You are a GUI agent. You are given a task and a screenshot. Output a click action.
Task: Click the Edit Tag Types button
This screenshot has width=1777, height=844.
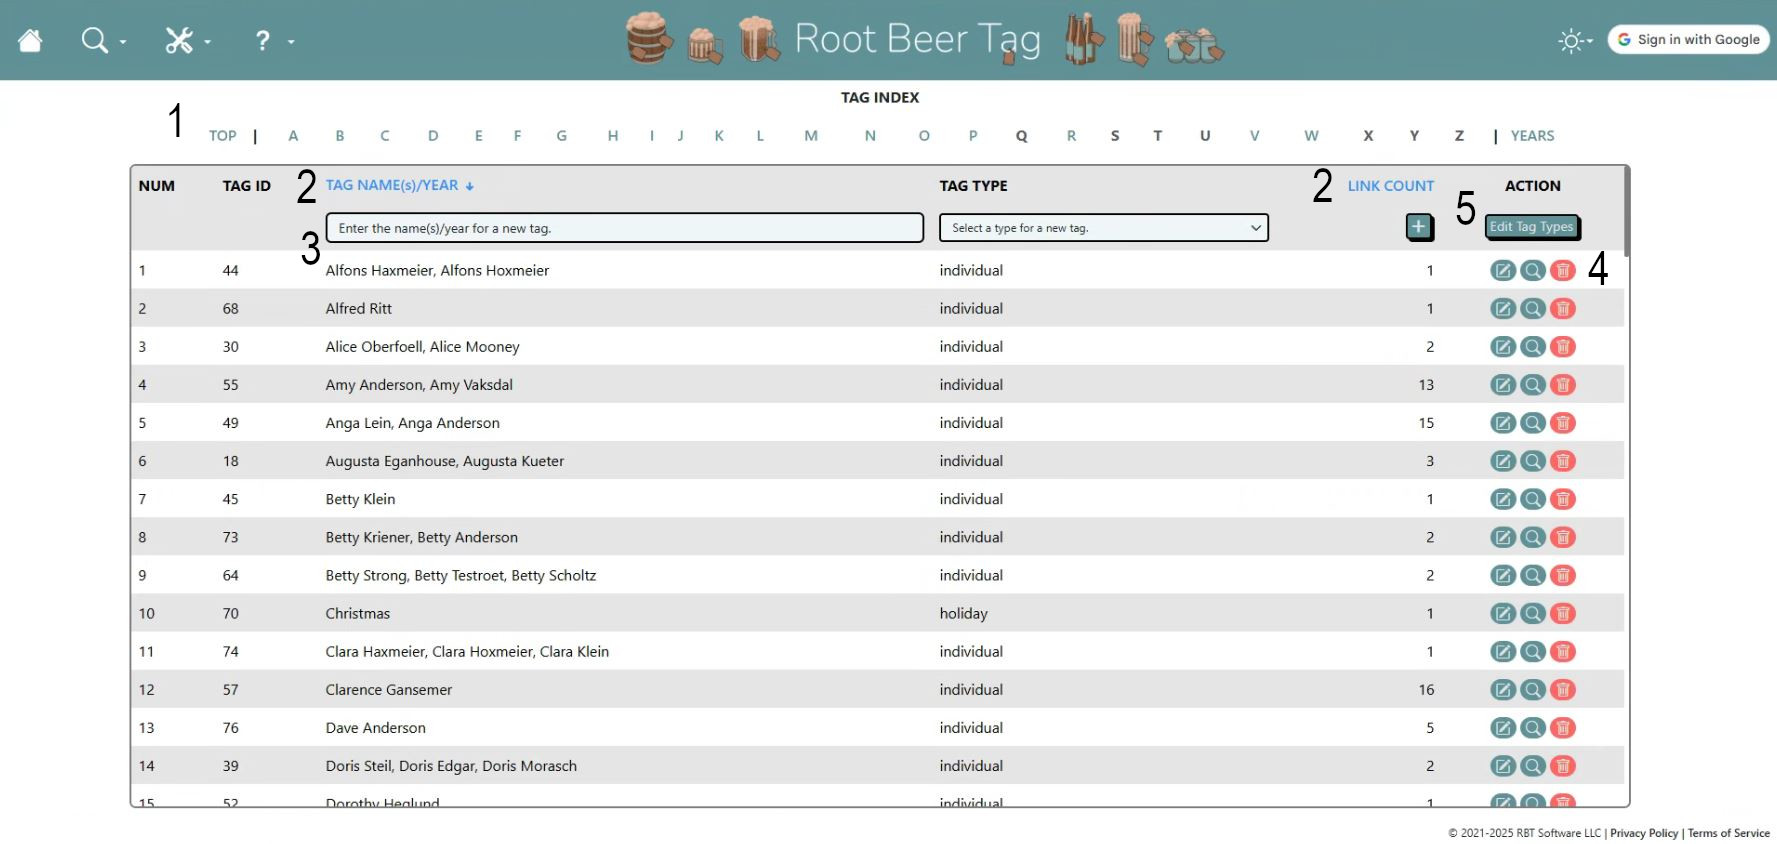tap(1530, 227)
